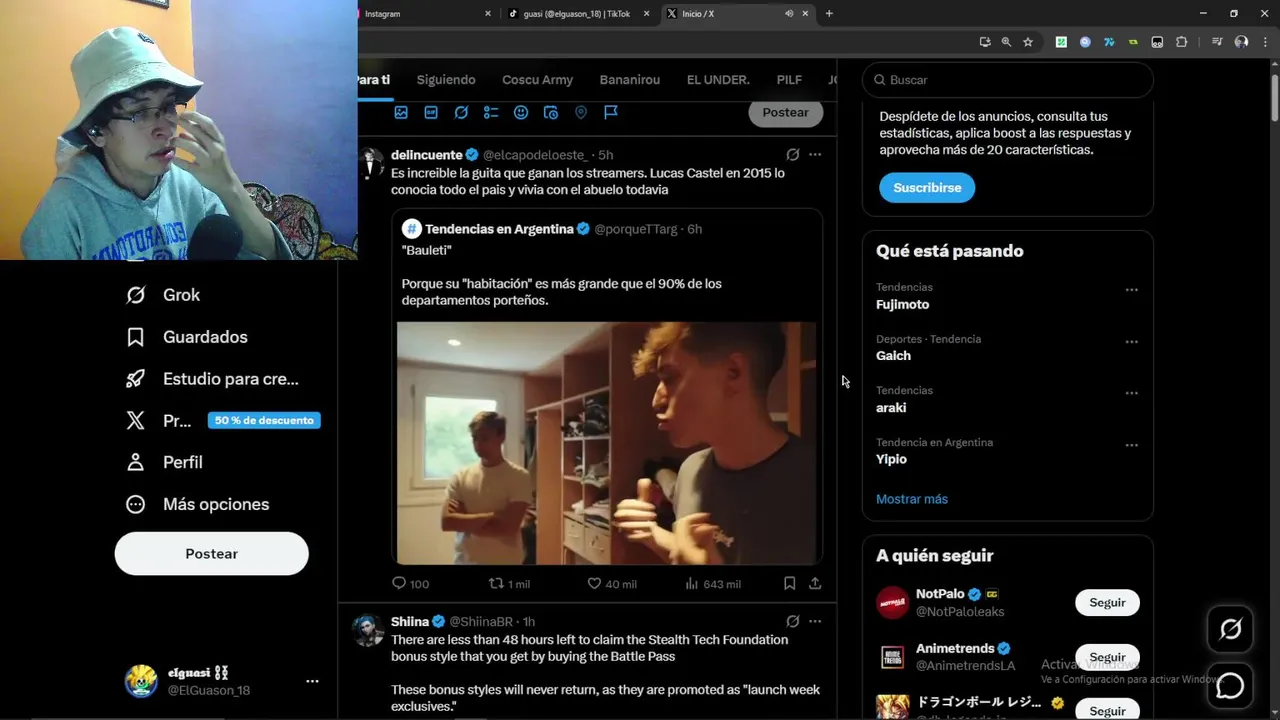Open Guardados bookmarks in sidebar
This screenshot has height=720, width=1280.
tap(186, 337)
